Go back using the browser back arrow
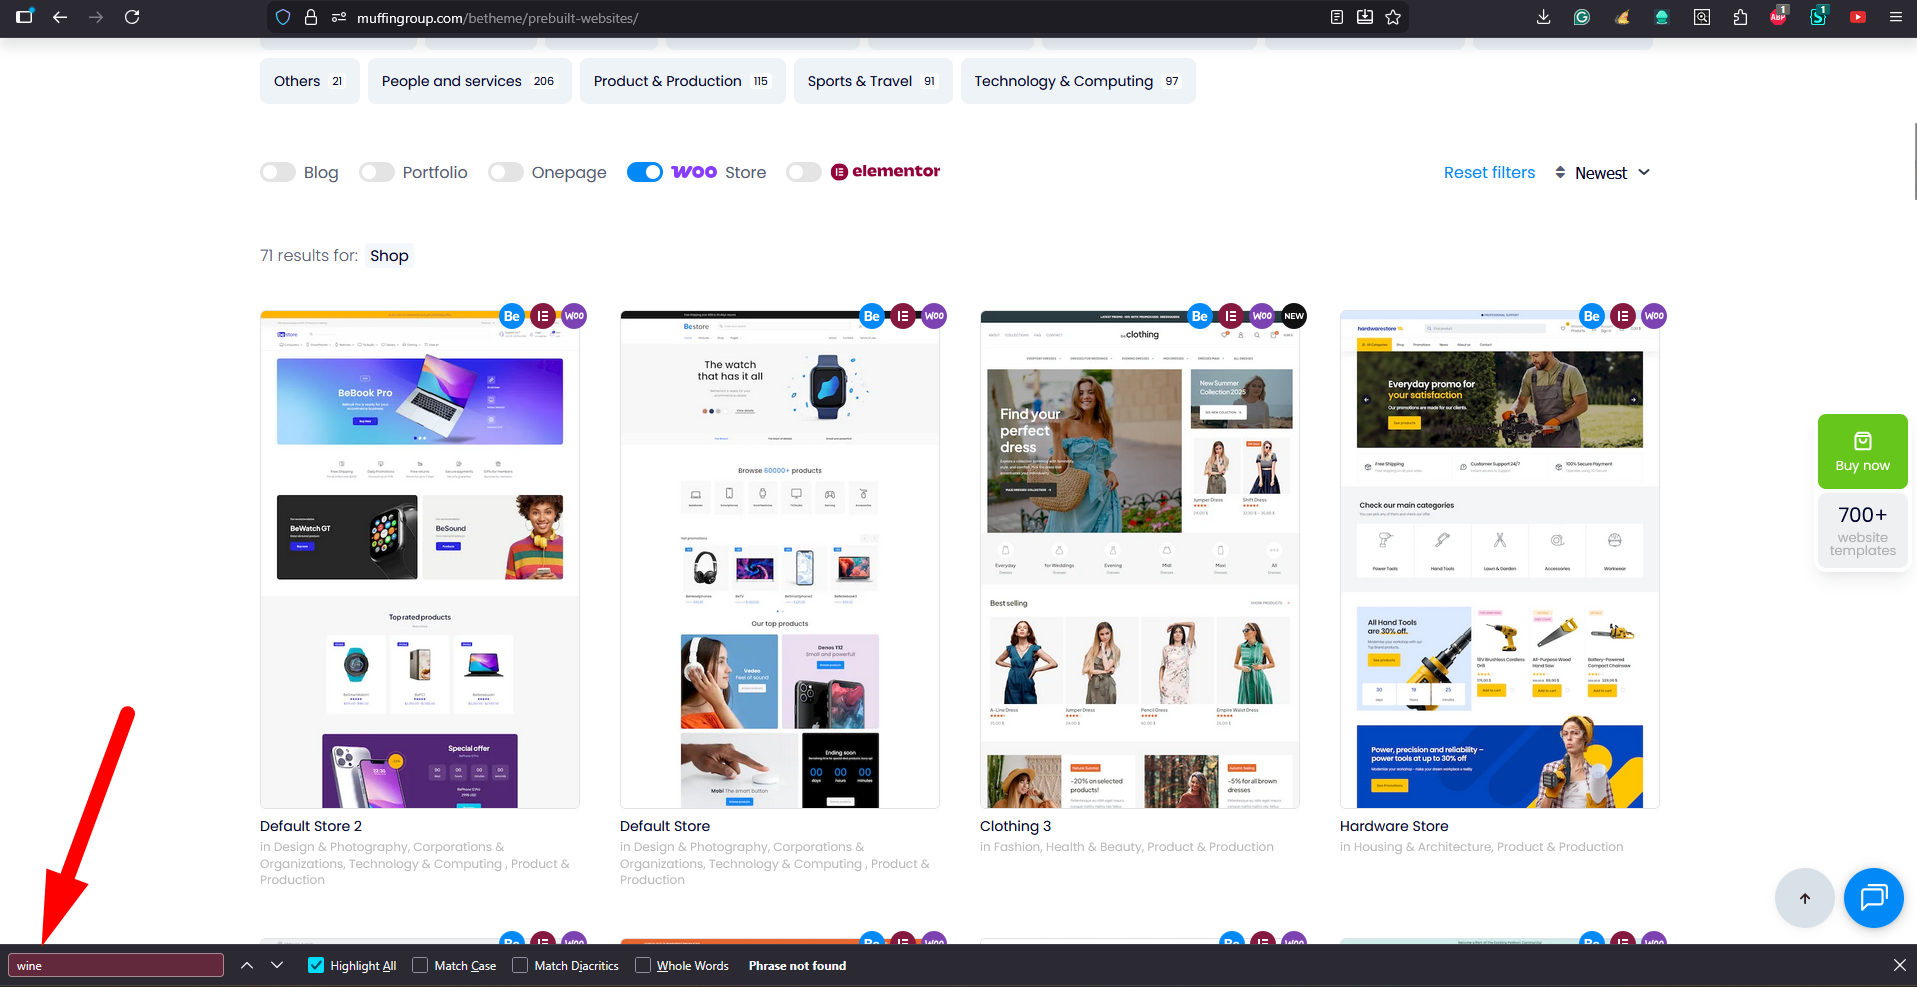Screen dimensions: 1917x987 coord(60,17)
